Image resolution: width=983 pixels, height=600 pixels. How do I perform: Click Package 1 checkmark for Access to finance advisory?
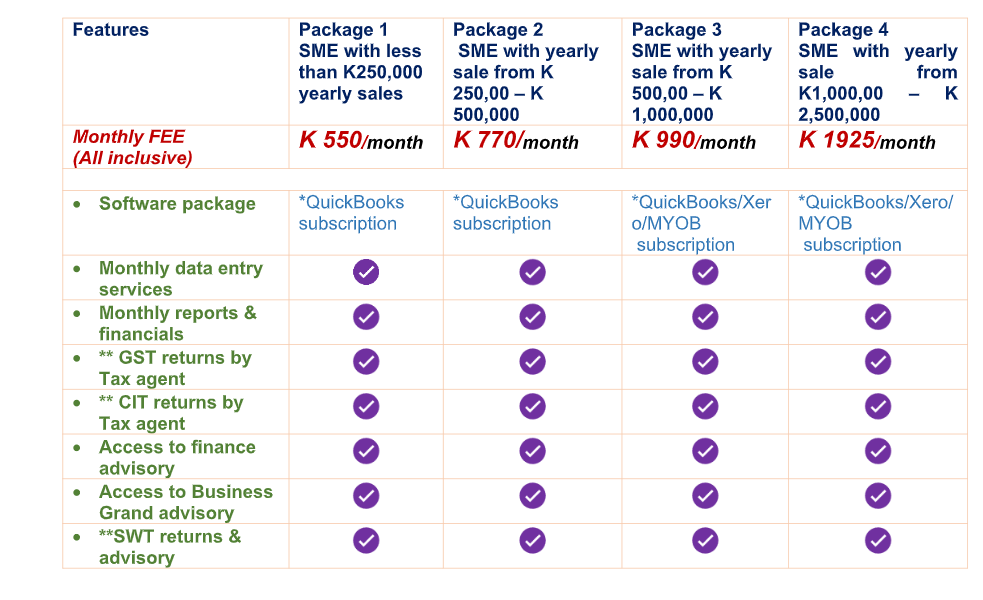pyautogui.click(x=366, y=451)
